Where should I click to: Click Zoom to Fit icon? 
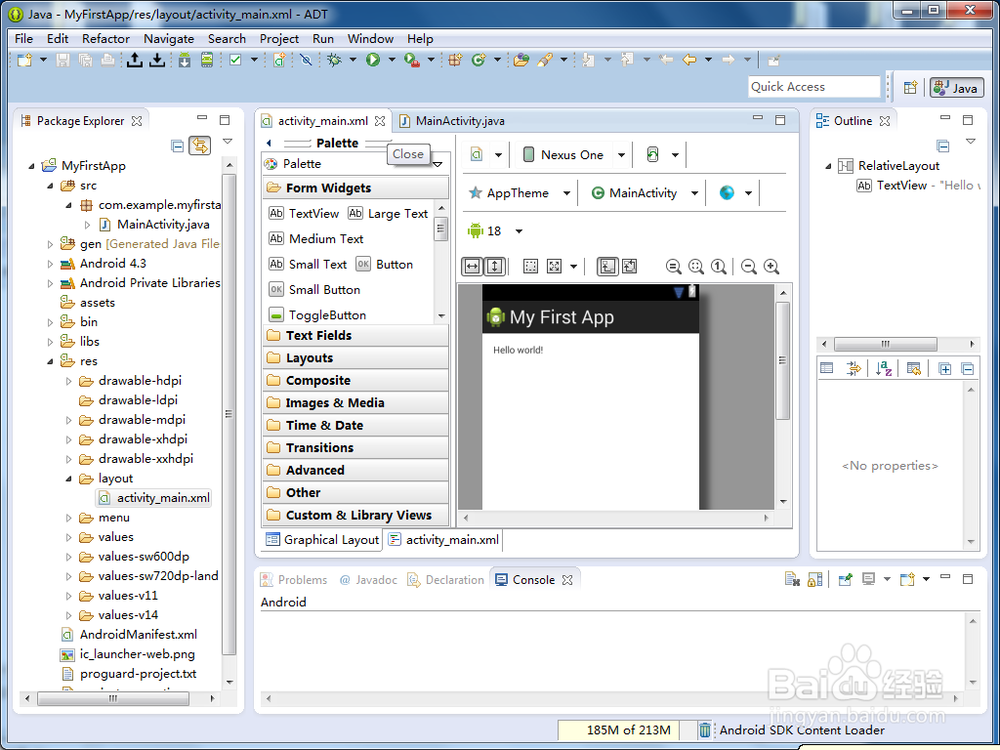pos(696,267)
